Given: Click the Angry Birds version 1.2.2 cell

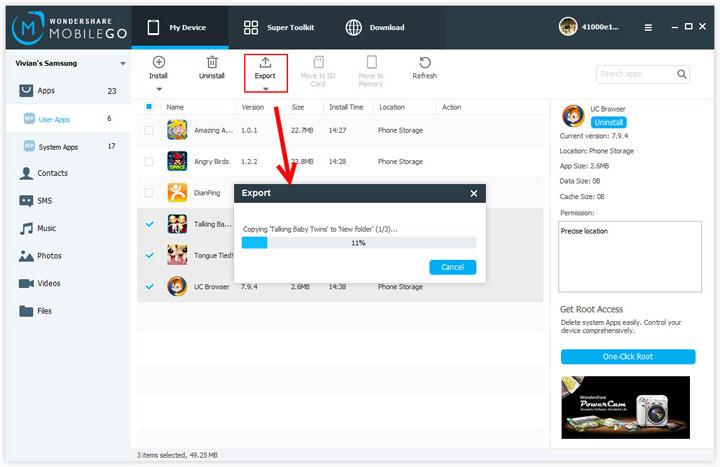Looking at the screenshot, I should pos(249,162).
